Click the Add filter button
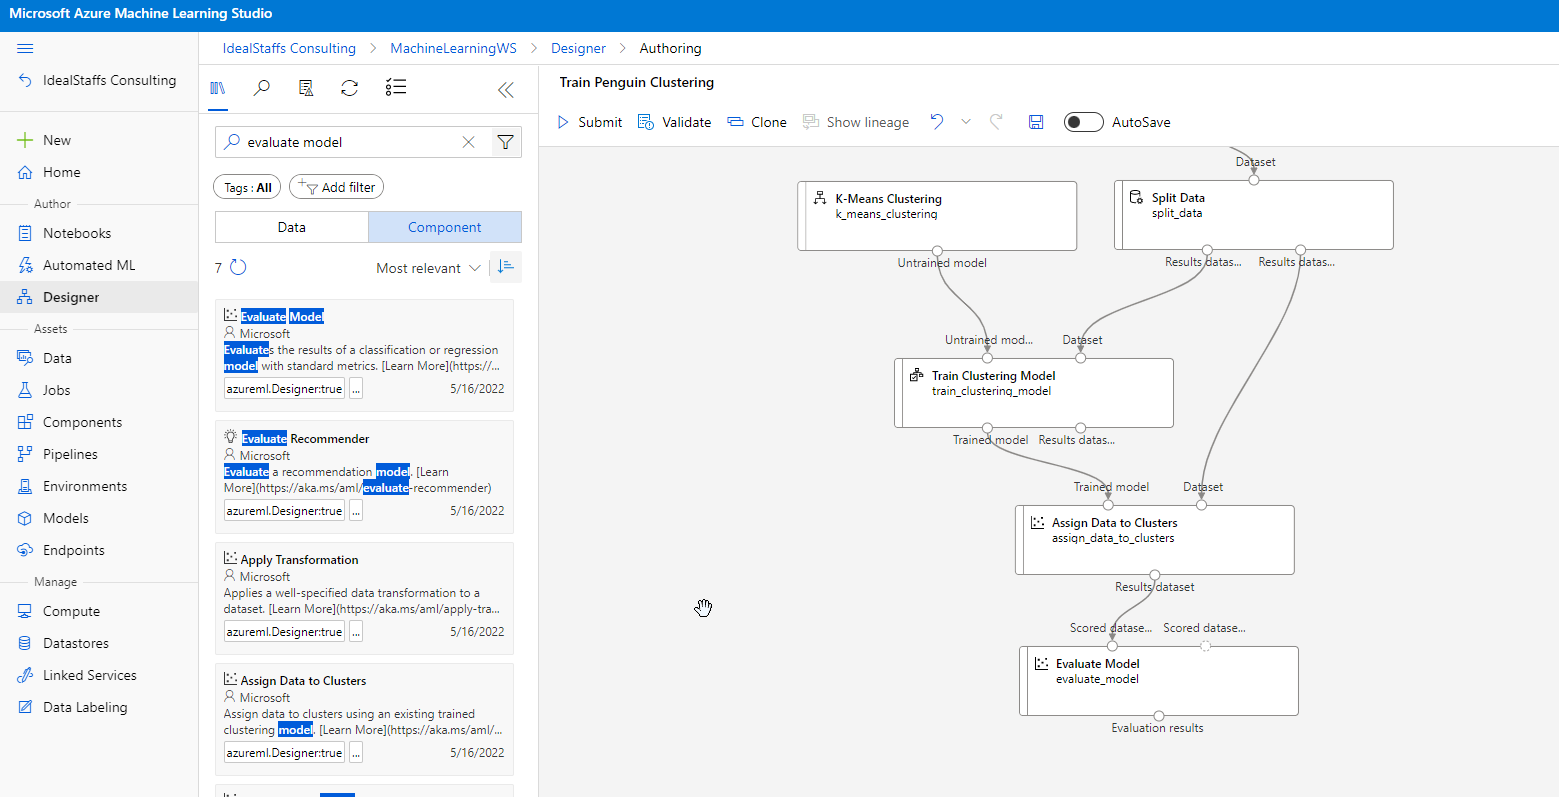Viewport: 1559px width, 797px height. 337,187
